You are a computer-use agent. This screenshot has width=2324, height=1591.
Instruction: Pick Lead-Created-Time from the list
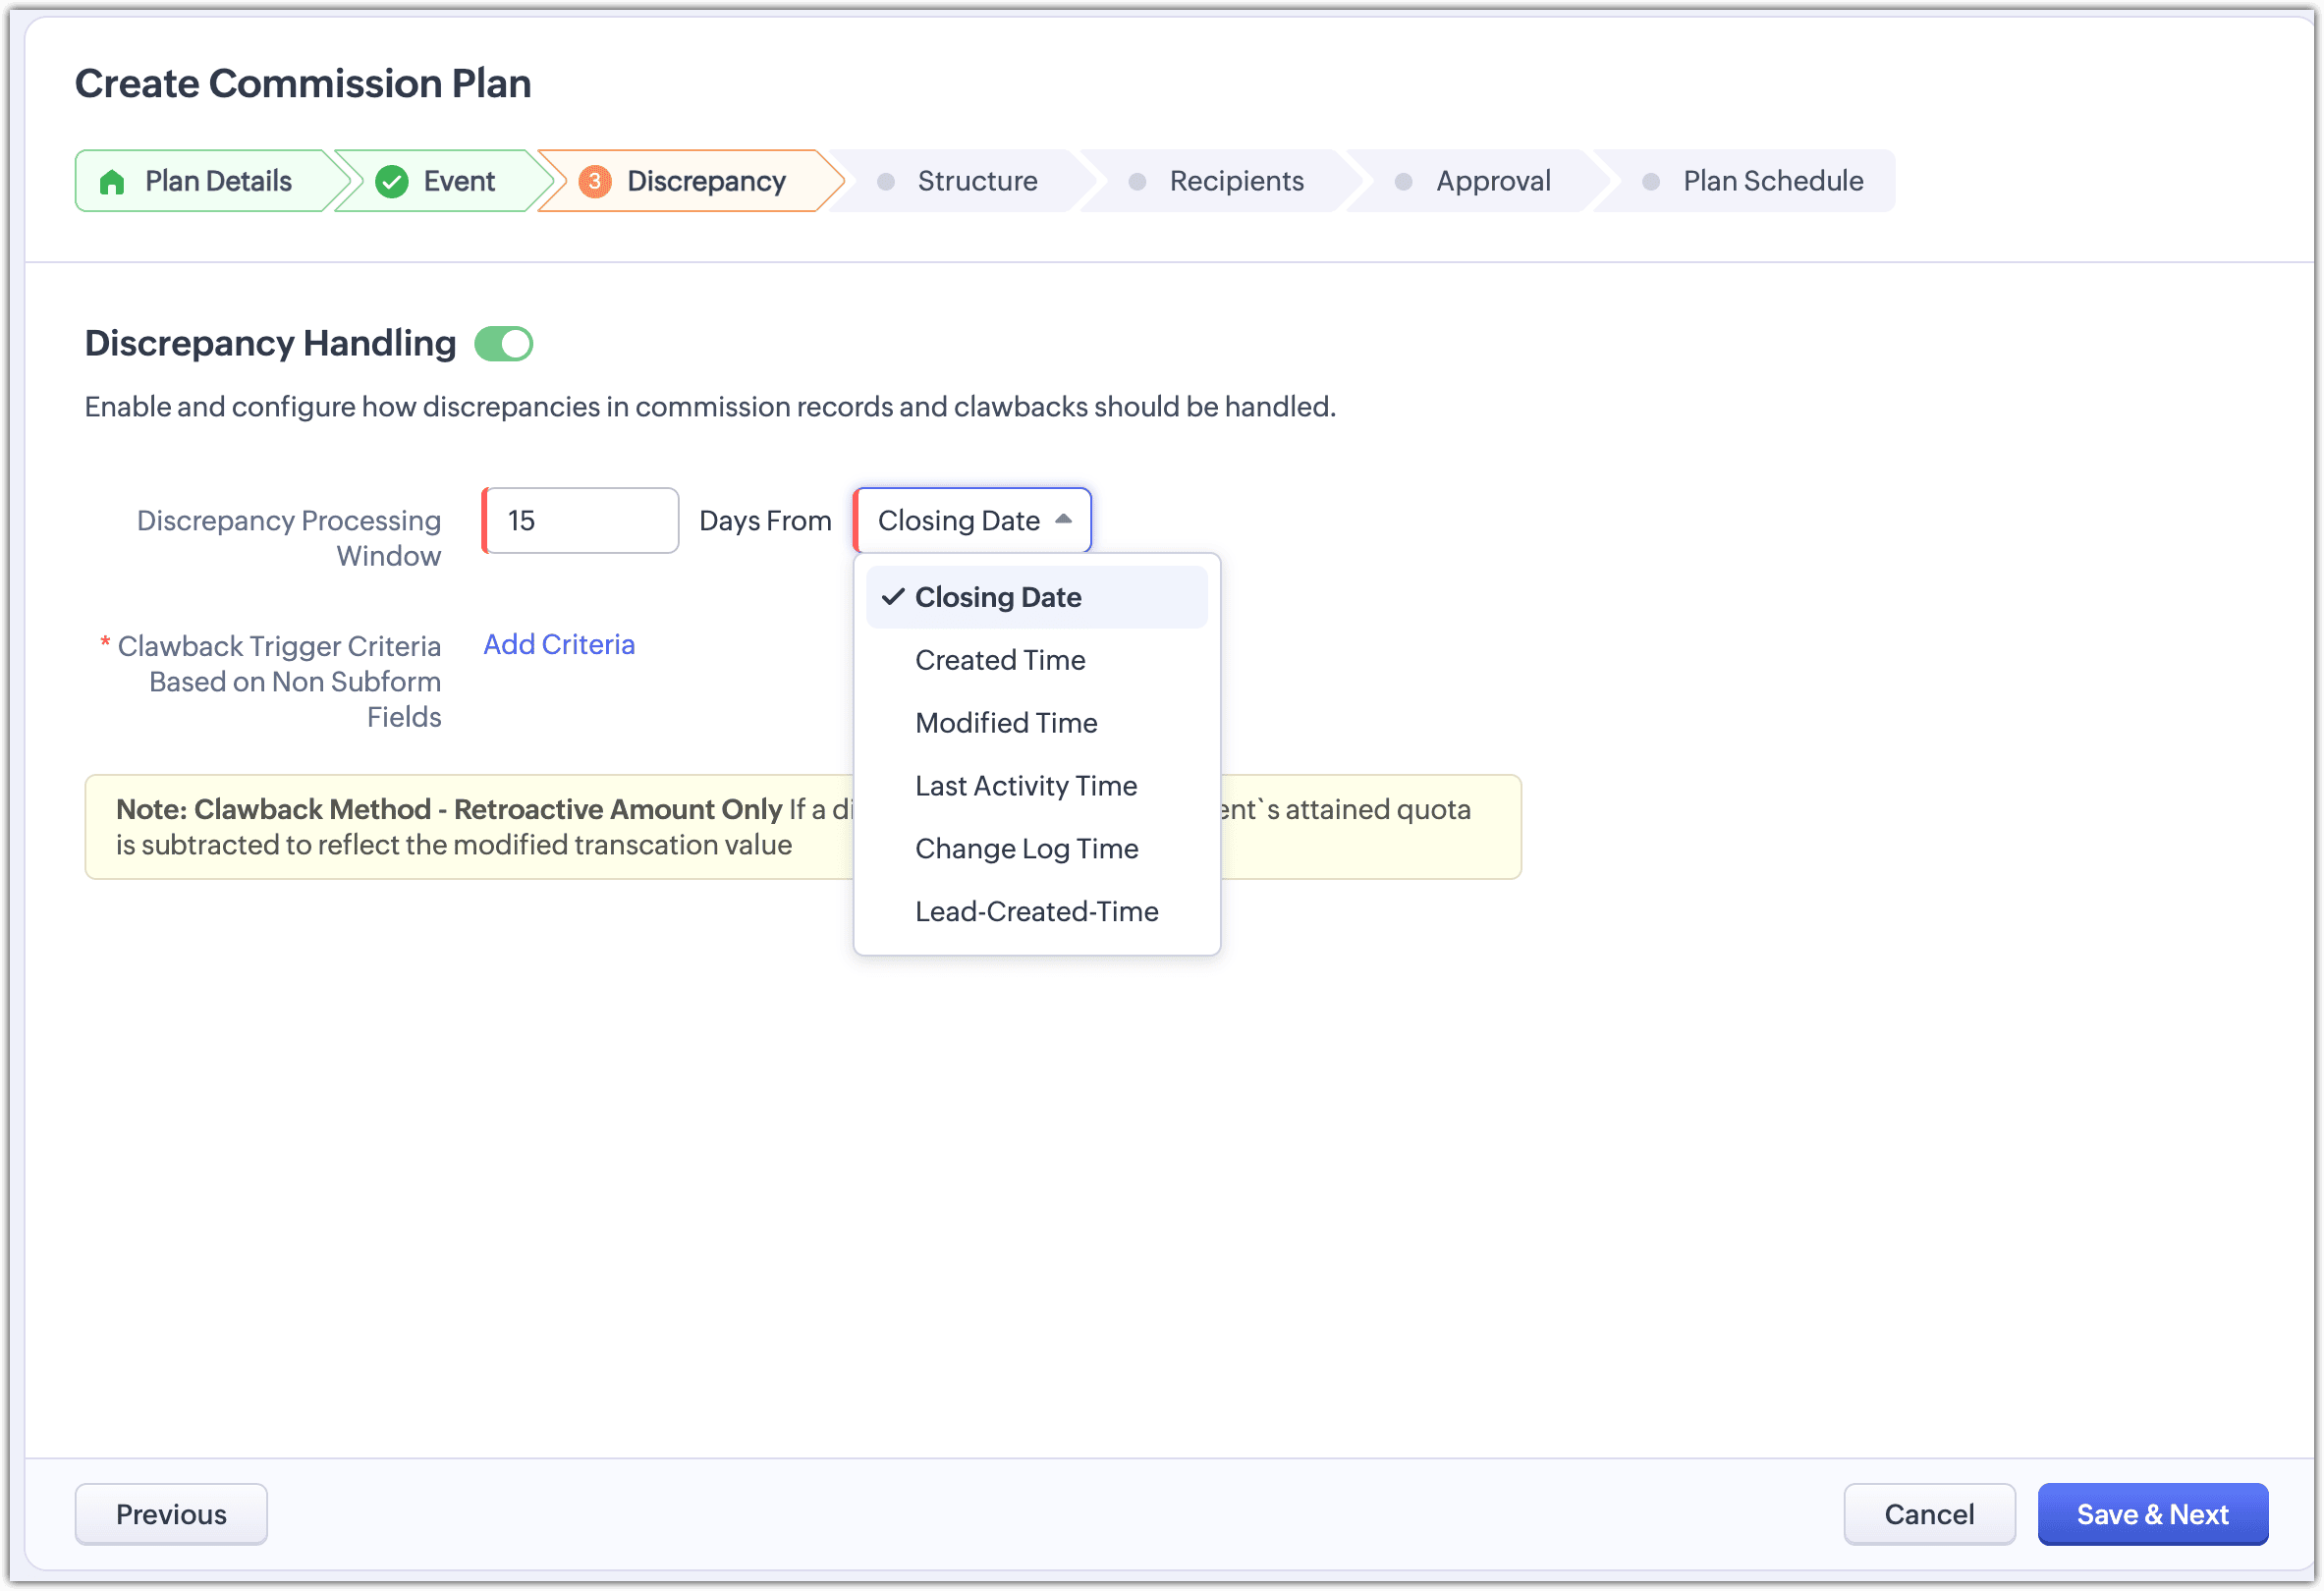(1036, 912)
